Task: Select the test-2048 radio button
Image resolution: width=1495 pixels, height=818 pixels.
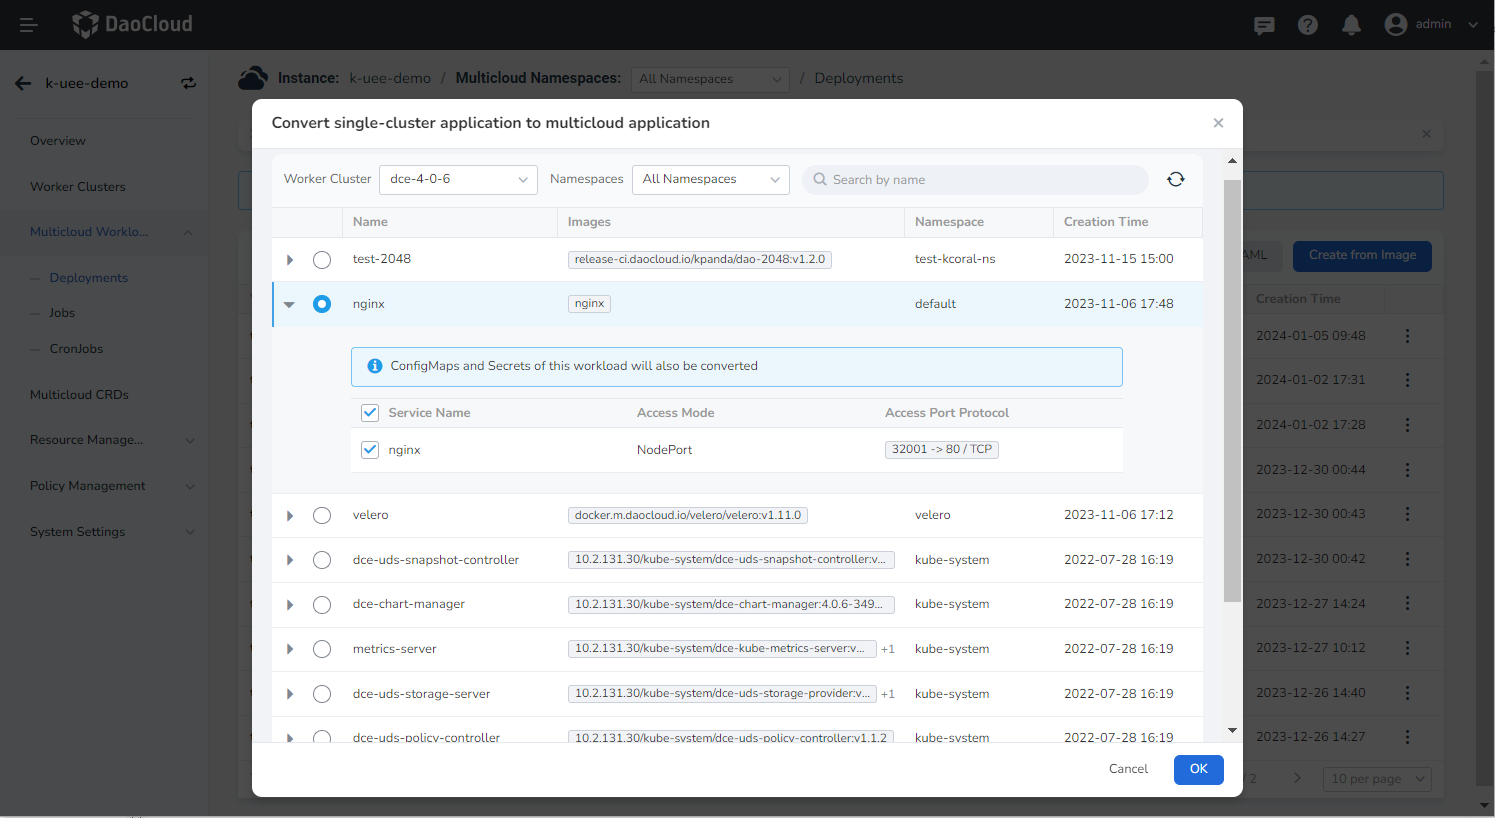Action: pyautogui.click(x=322, y=260)
